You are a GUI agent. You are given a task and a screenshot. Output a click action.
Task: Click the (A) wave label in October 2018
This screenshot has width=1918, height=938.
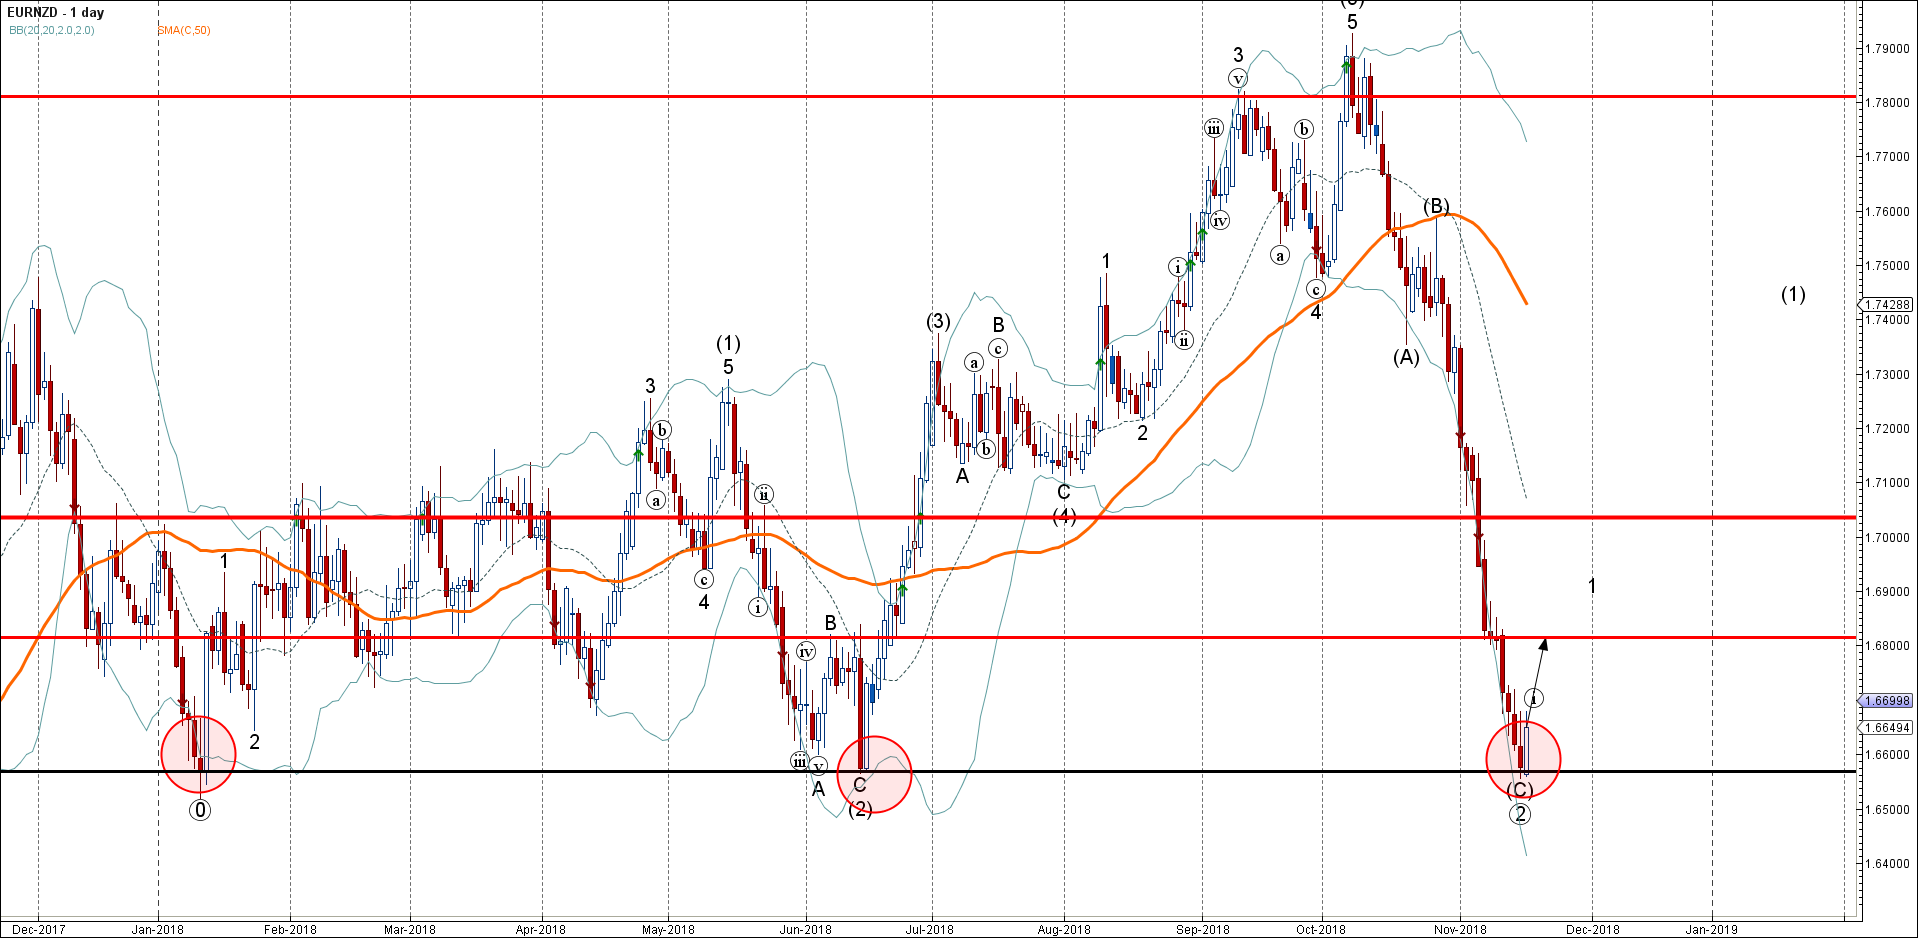point(1406,357)
